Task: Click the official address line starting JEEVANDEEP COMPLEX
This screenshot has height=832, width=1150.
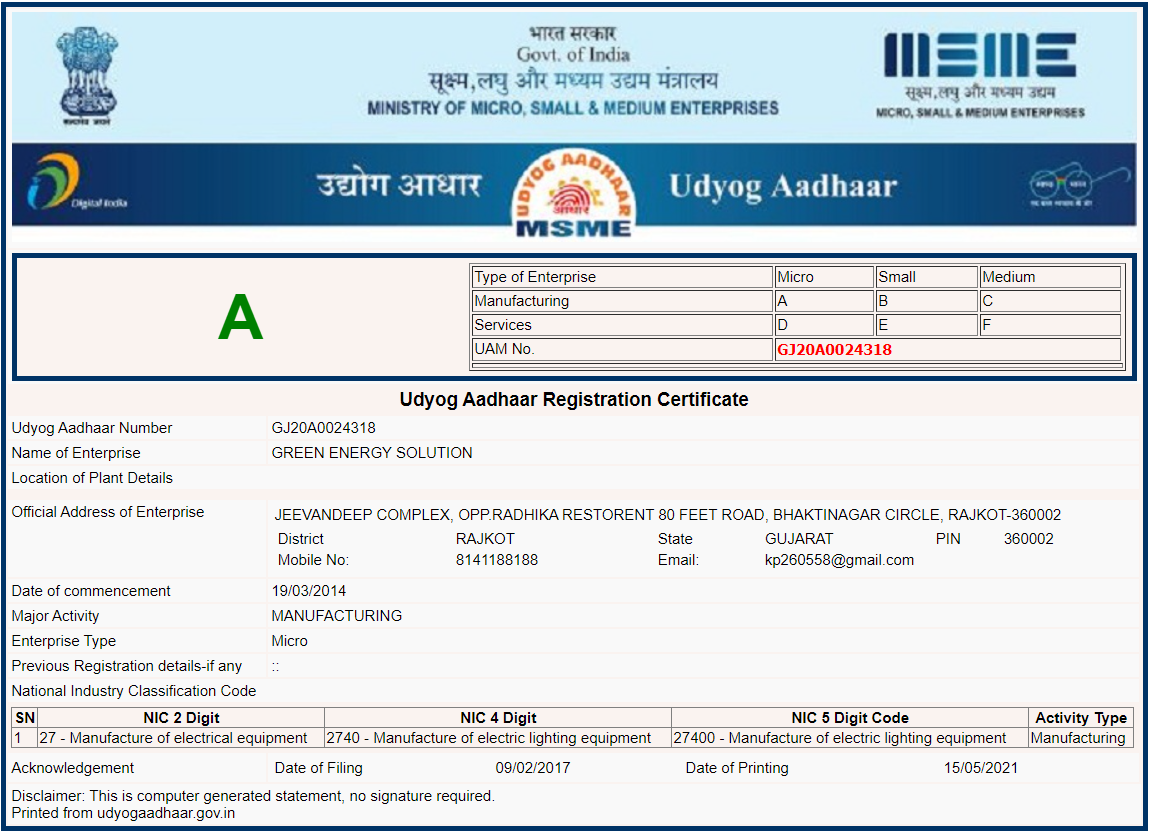Action: (x=667, y=514)
